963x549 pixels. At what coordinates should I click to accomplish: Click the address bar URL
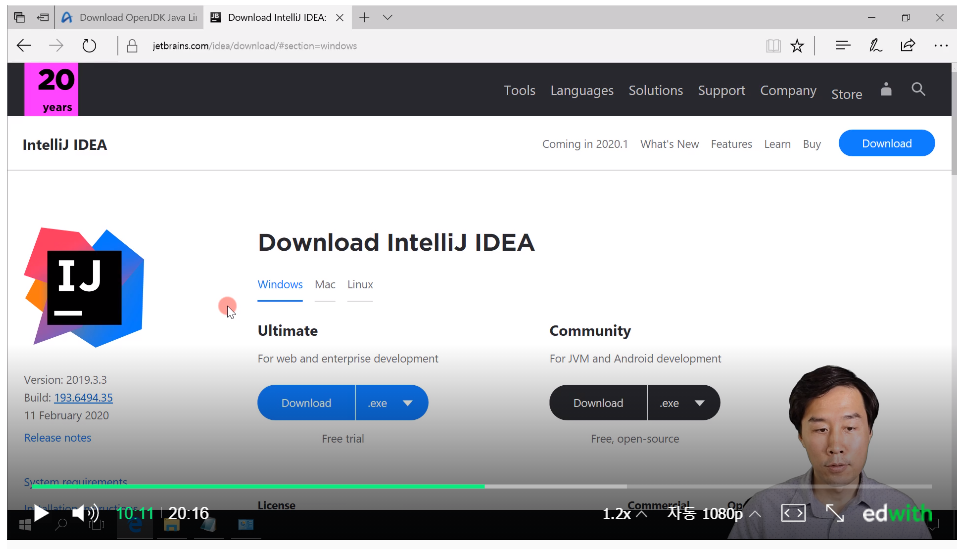(254, 46)
